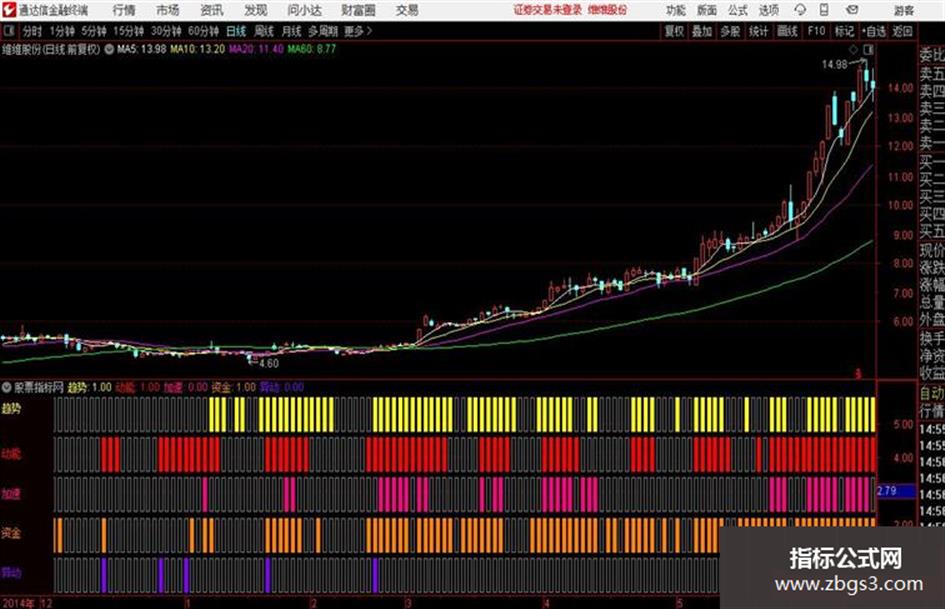The image size is (945, 609).
Task: Toggle the left panel icon beside 分时
Action: click(9, 31)
